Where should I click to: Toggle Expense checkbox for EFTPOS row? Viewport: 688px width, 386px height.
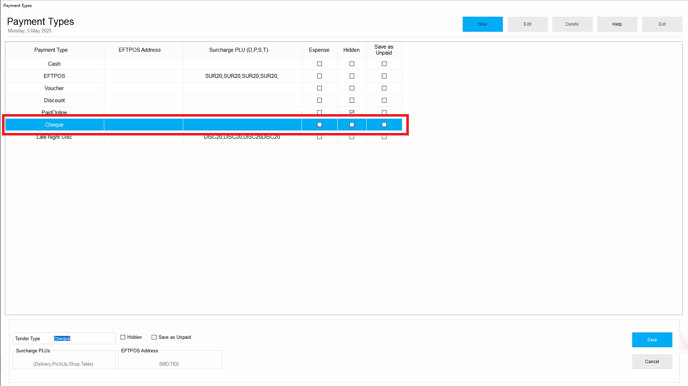click(319, 76)
